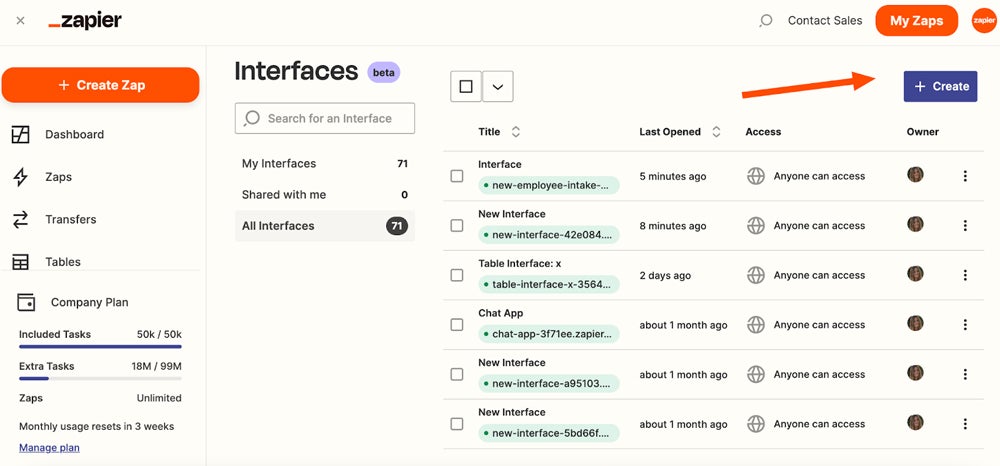Open the Dashboard icon in sidebar

[x=20, y=135]
